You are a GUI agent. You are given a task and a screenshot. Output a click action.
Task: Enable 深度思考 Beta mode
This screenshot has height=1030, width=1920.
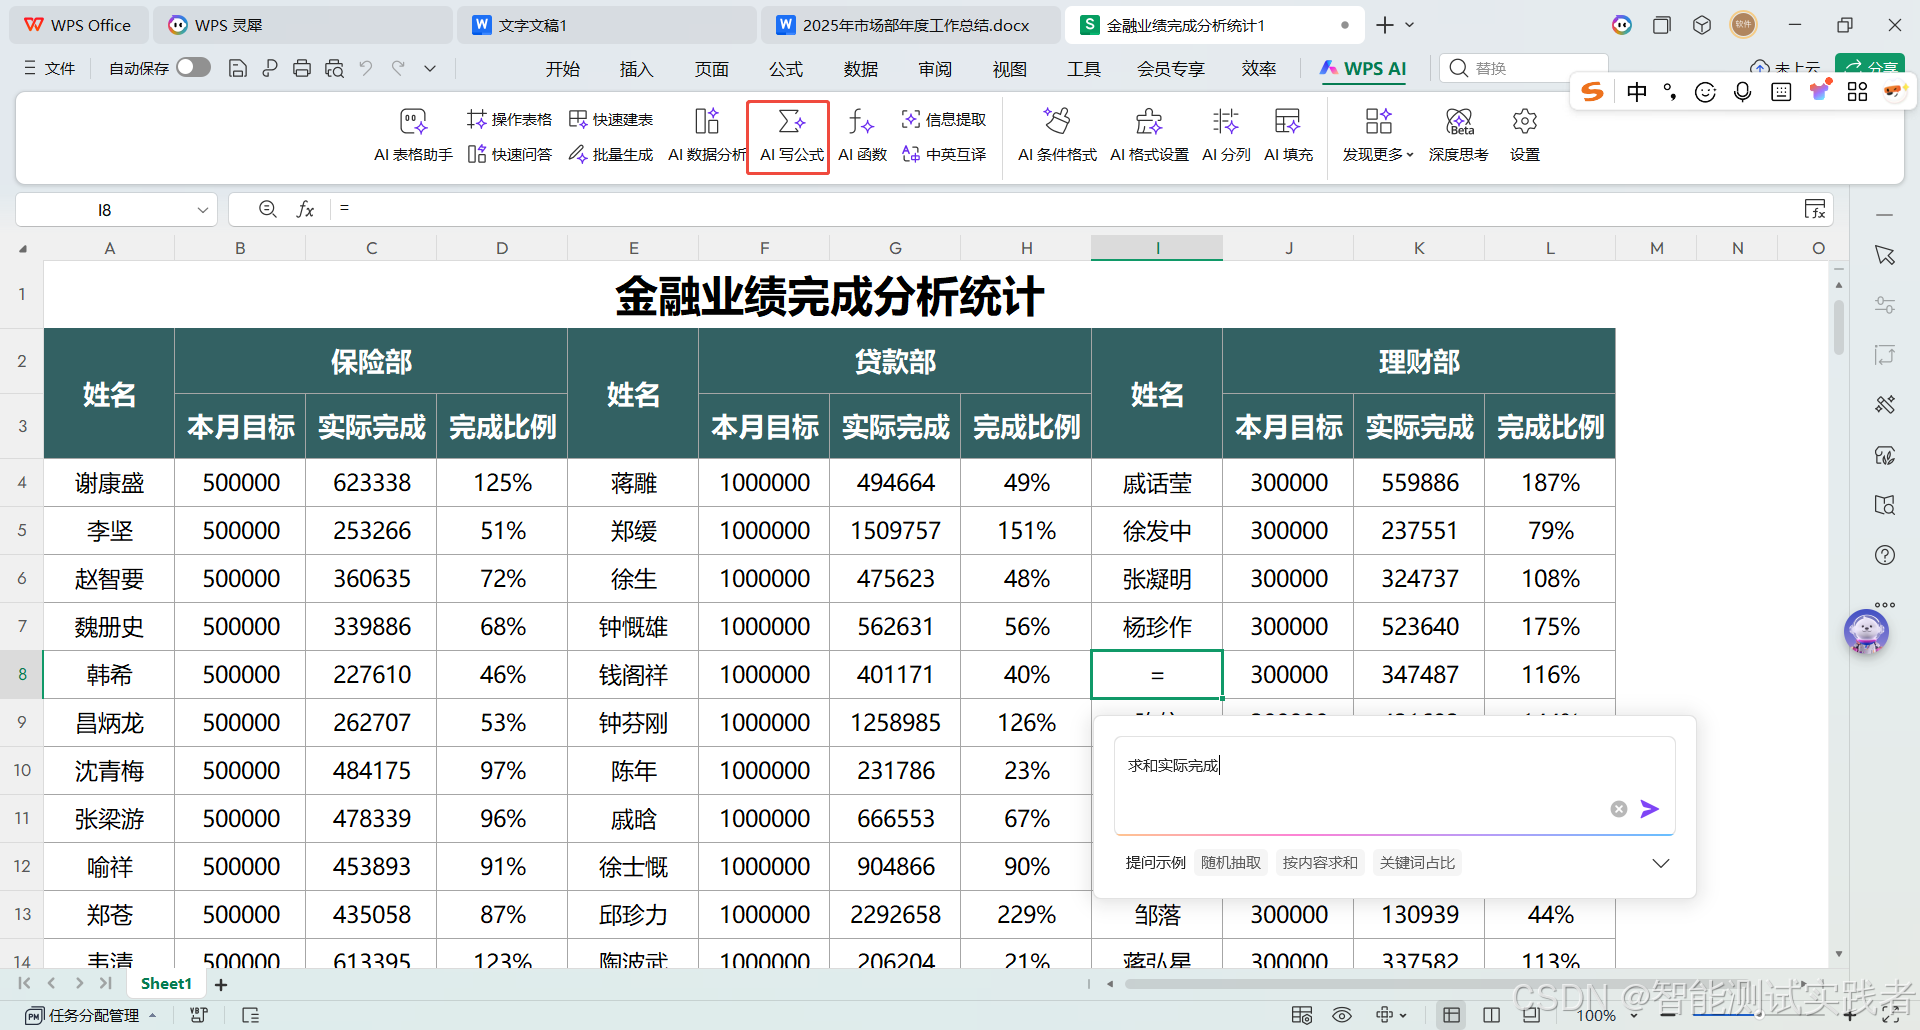click(1458, 136)
